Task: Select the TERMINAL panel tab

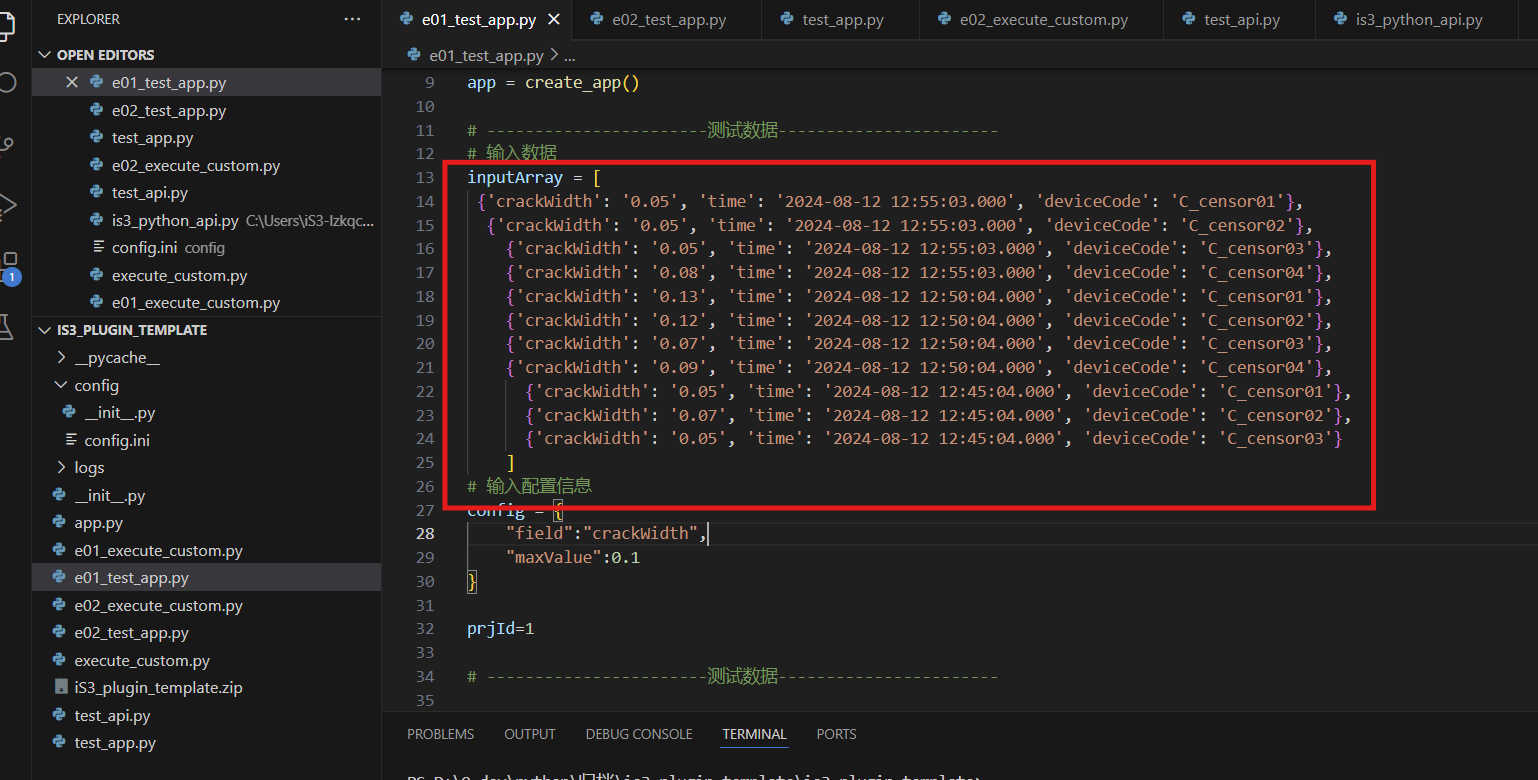Action: tap(754, 734)
